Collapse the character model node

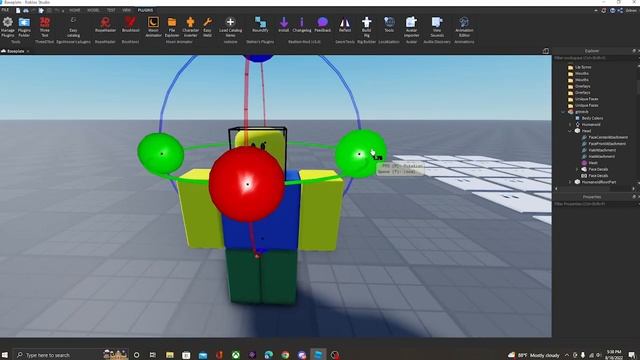pyautogui.click(x=563, y=112)
